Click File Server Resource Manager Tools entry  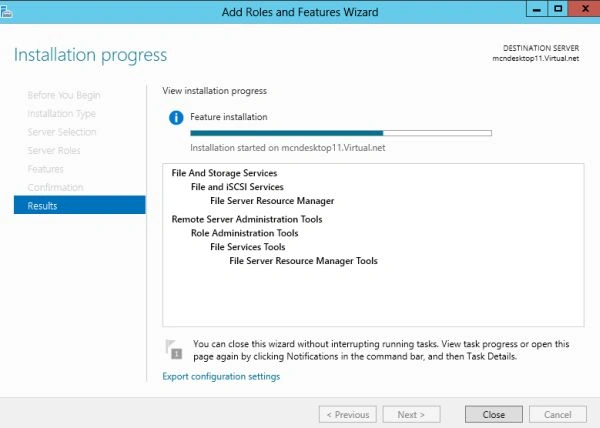point(303,261)
